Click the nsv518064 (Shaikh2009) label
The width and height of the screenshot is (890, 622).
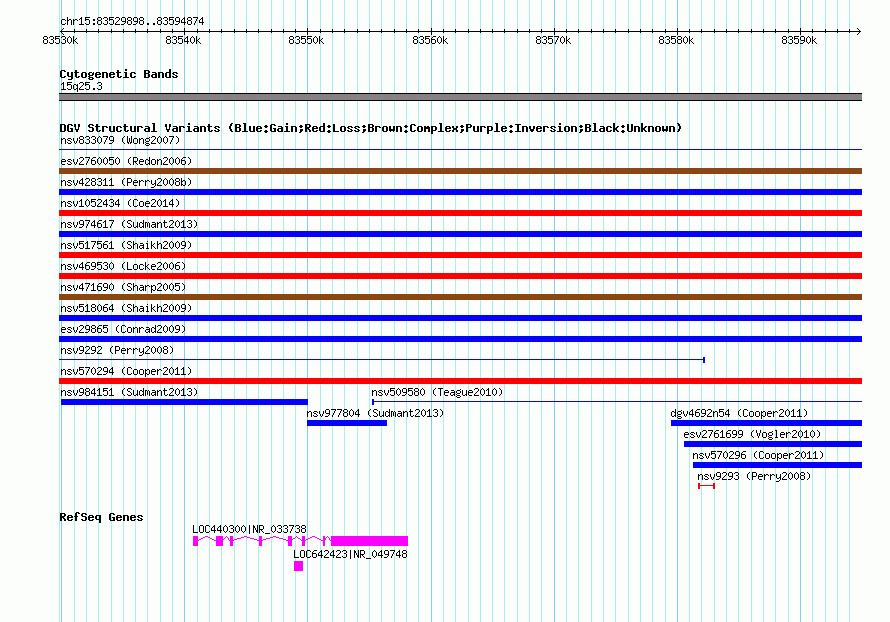pyautogui.click(x=126, y=308)
